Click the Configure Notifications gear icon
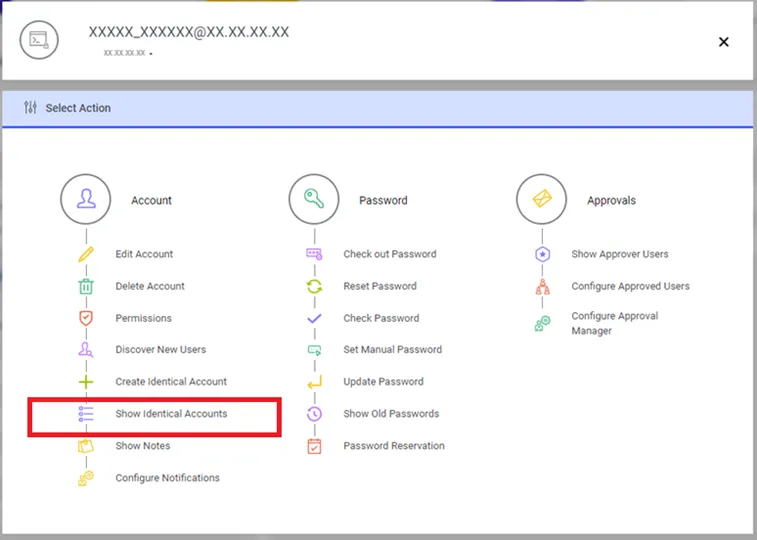The width and height of the screenshot is (757, 540). coord(86,478)
